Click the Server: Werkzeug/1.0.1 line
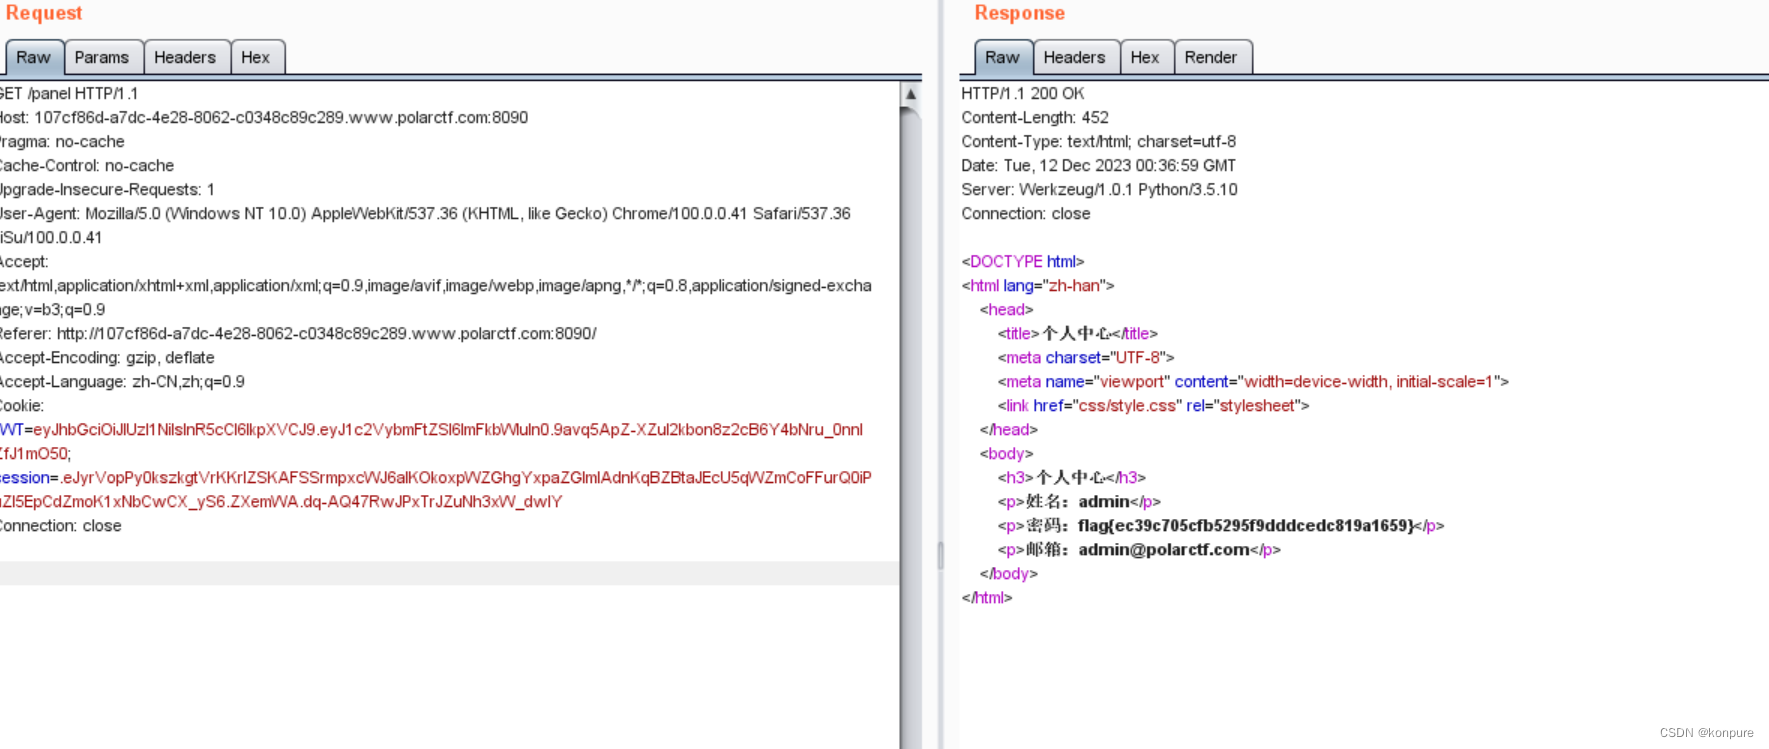Screen dimensions: 1769x749 pos(1100,189)
